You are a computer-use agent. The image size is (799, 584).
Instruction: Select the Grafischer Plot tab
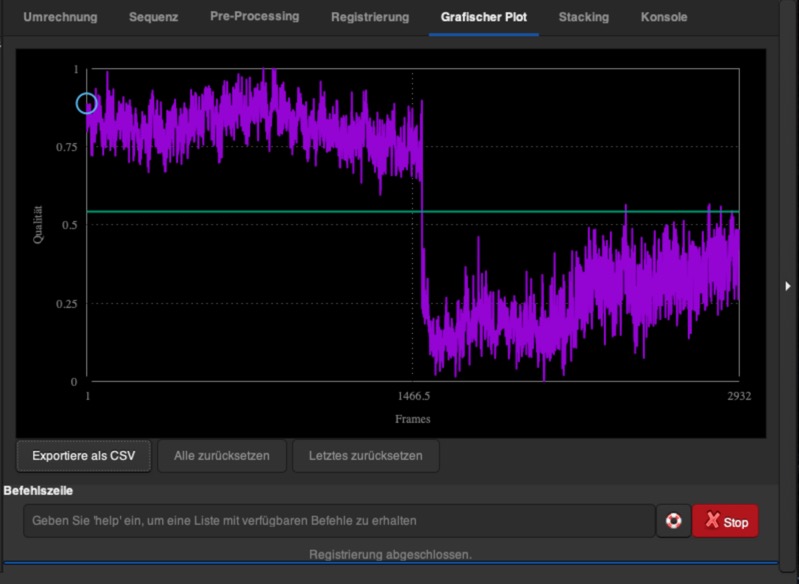coord(484,17)
